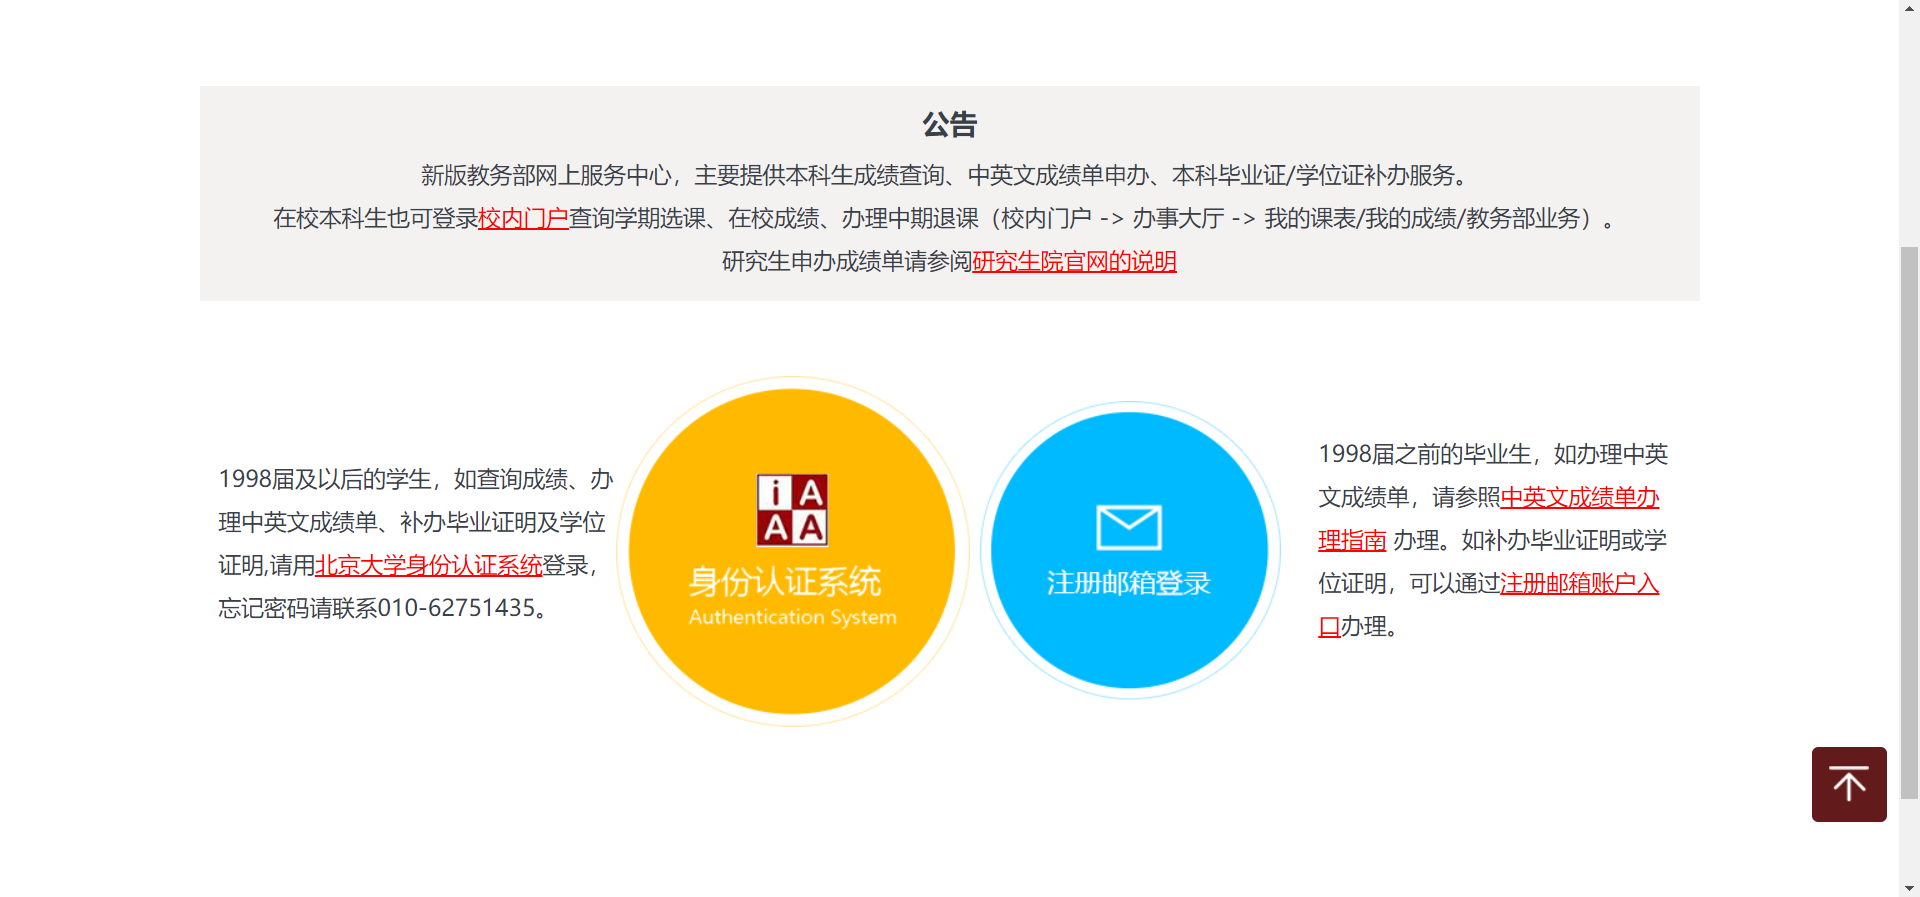Click the 公告 heading text
Image resolution: width=1920 pixels, height=897 pixels.
(x=949, y=125)
